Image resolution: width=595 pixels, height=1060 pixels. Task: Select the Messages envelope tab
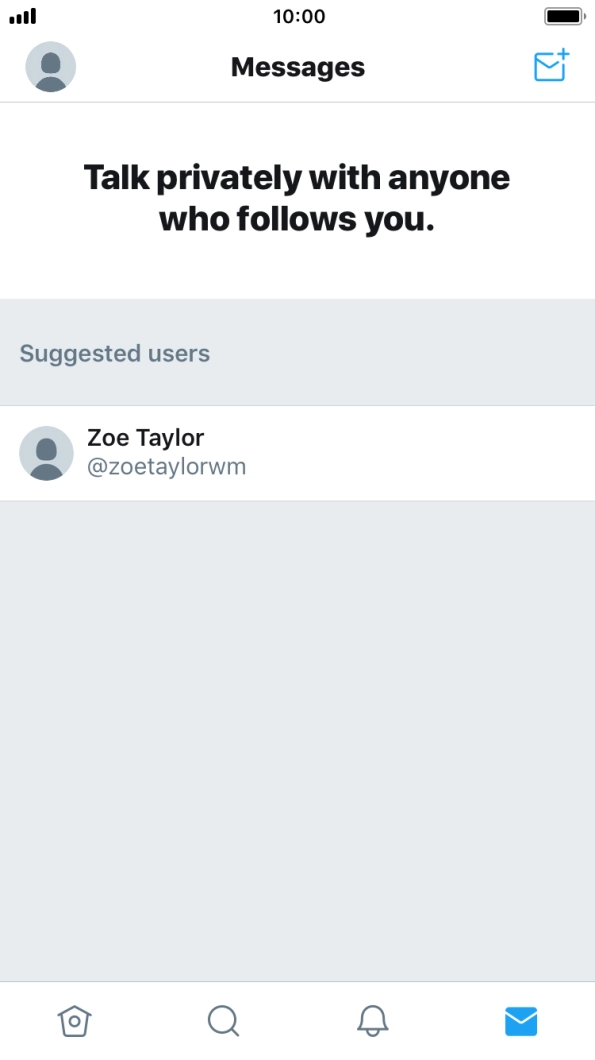[x=521, y=1021]
